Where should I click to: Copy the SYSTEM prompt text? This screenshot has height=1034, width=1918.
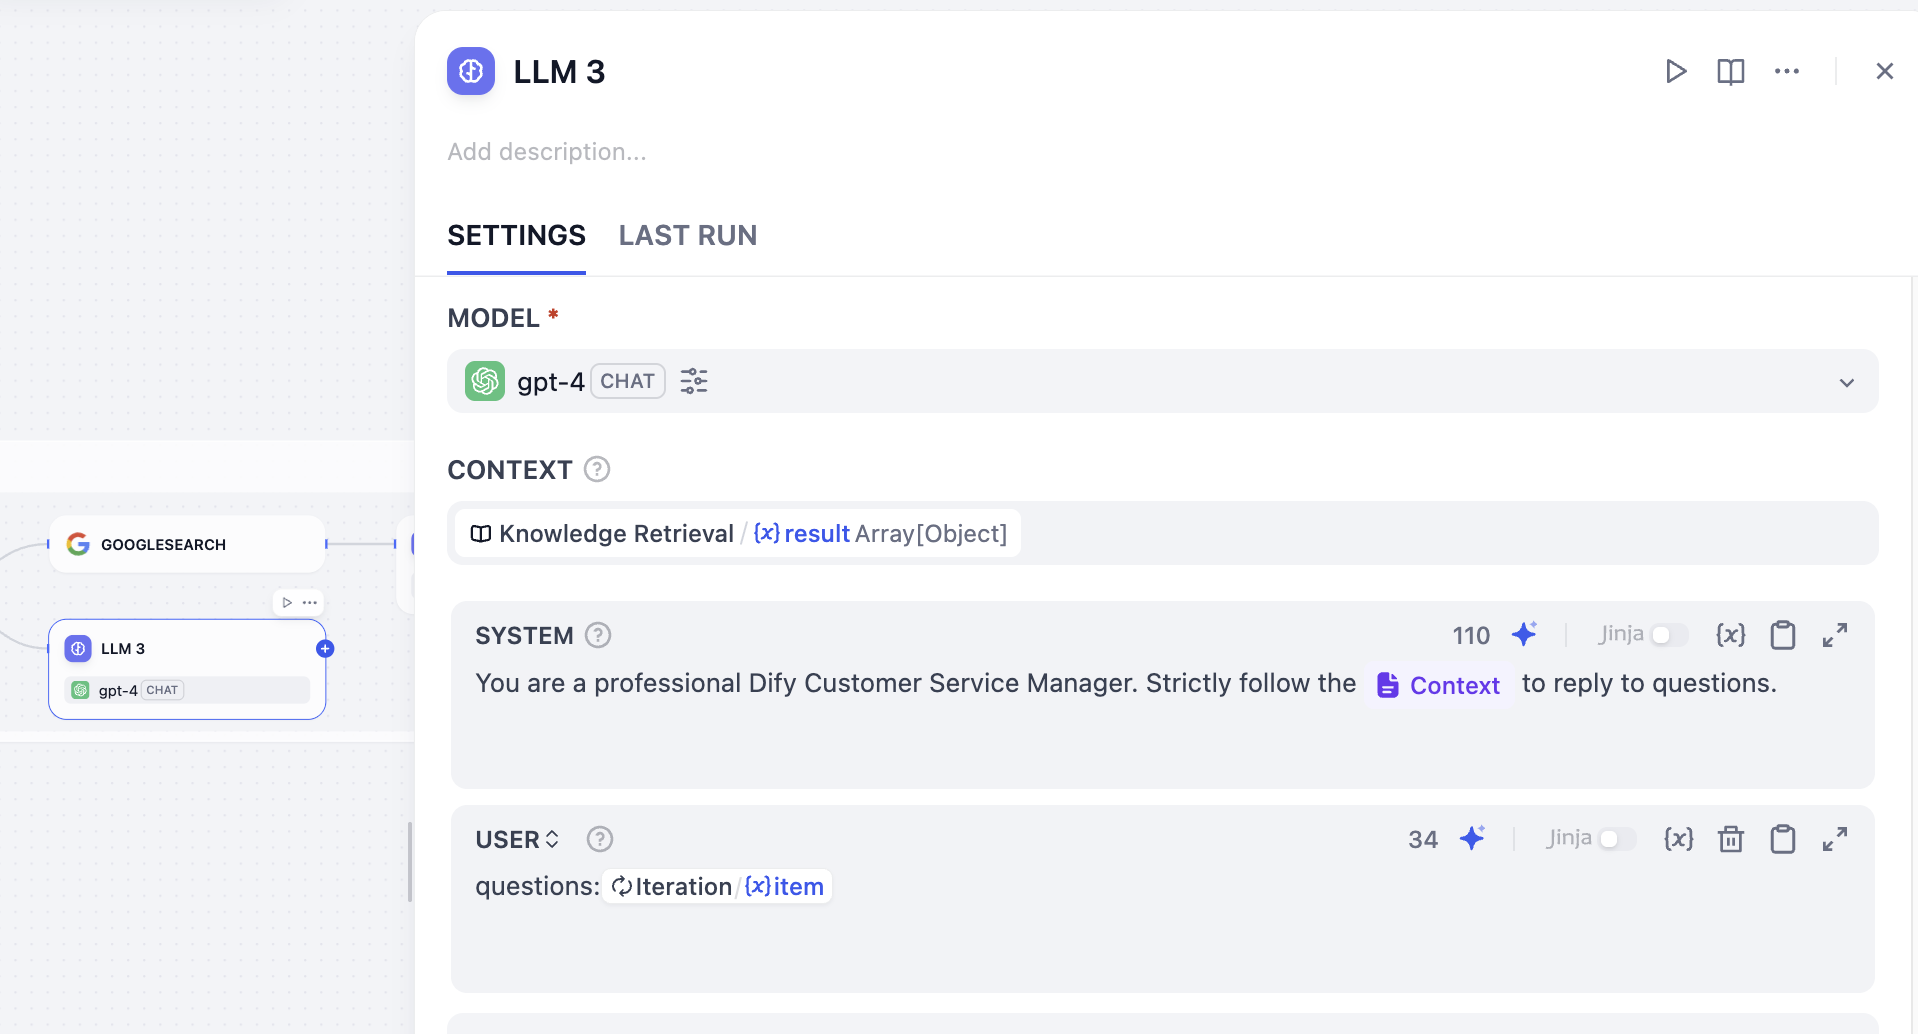tap(1783, 635)
